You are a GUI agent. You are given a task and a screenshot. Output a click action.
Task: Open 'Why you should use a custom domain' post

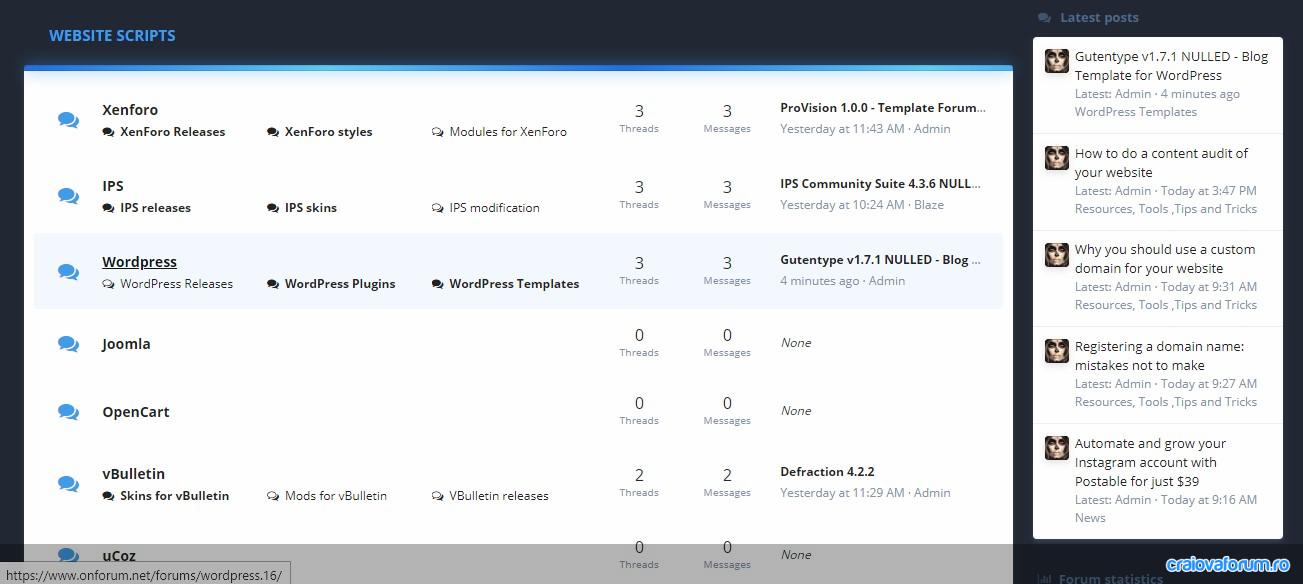(x=1165, y=259)
